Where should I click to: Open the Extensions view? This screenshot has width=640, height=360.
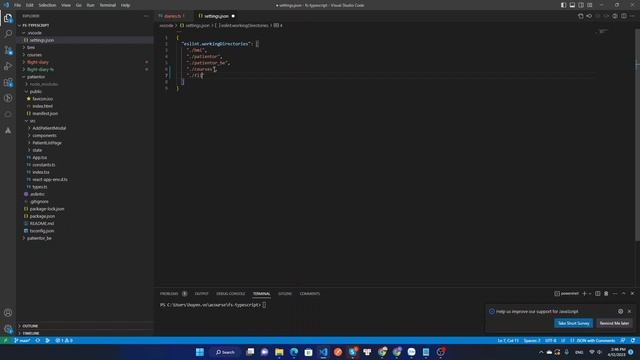click(x=8, y=82)
